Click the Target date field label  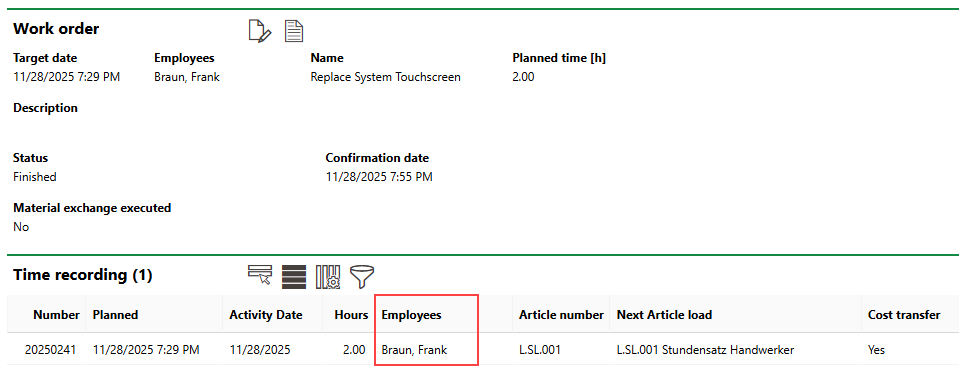click(45, 58)
